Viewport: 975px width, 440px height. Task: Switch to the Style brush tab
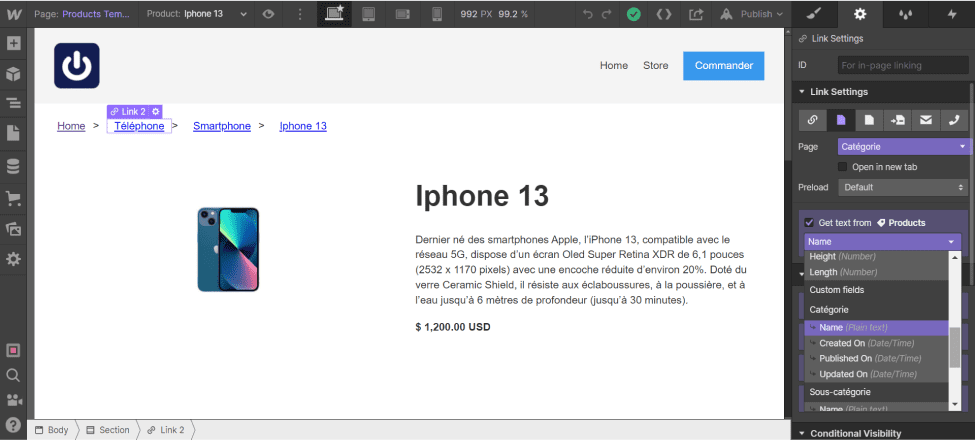click(815, 14)
